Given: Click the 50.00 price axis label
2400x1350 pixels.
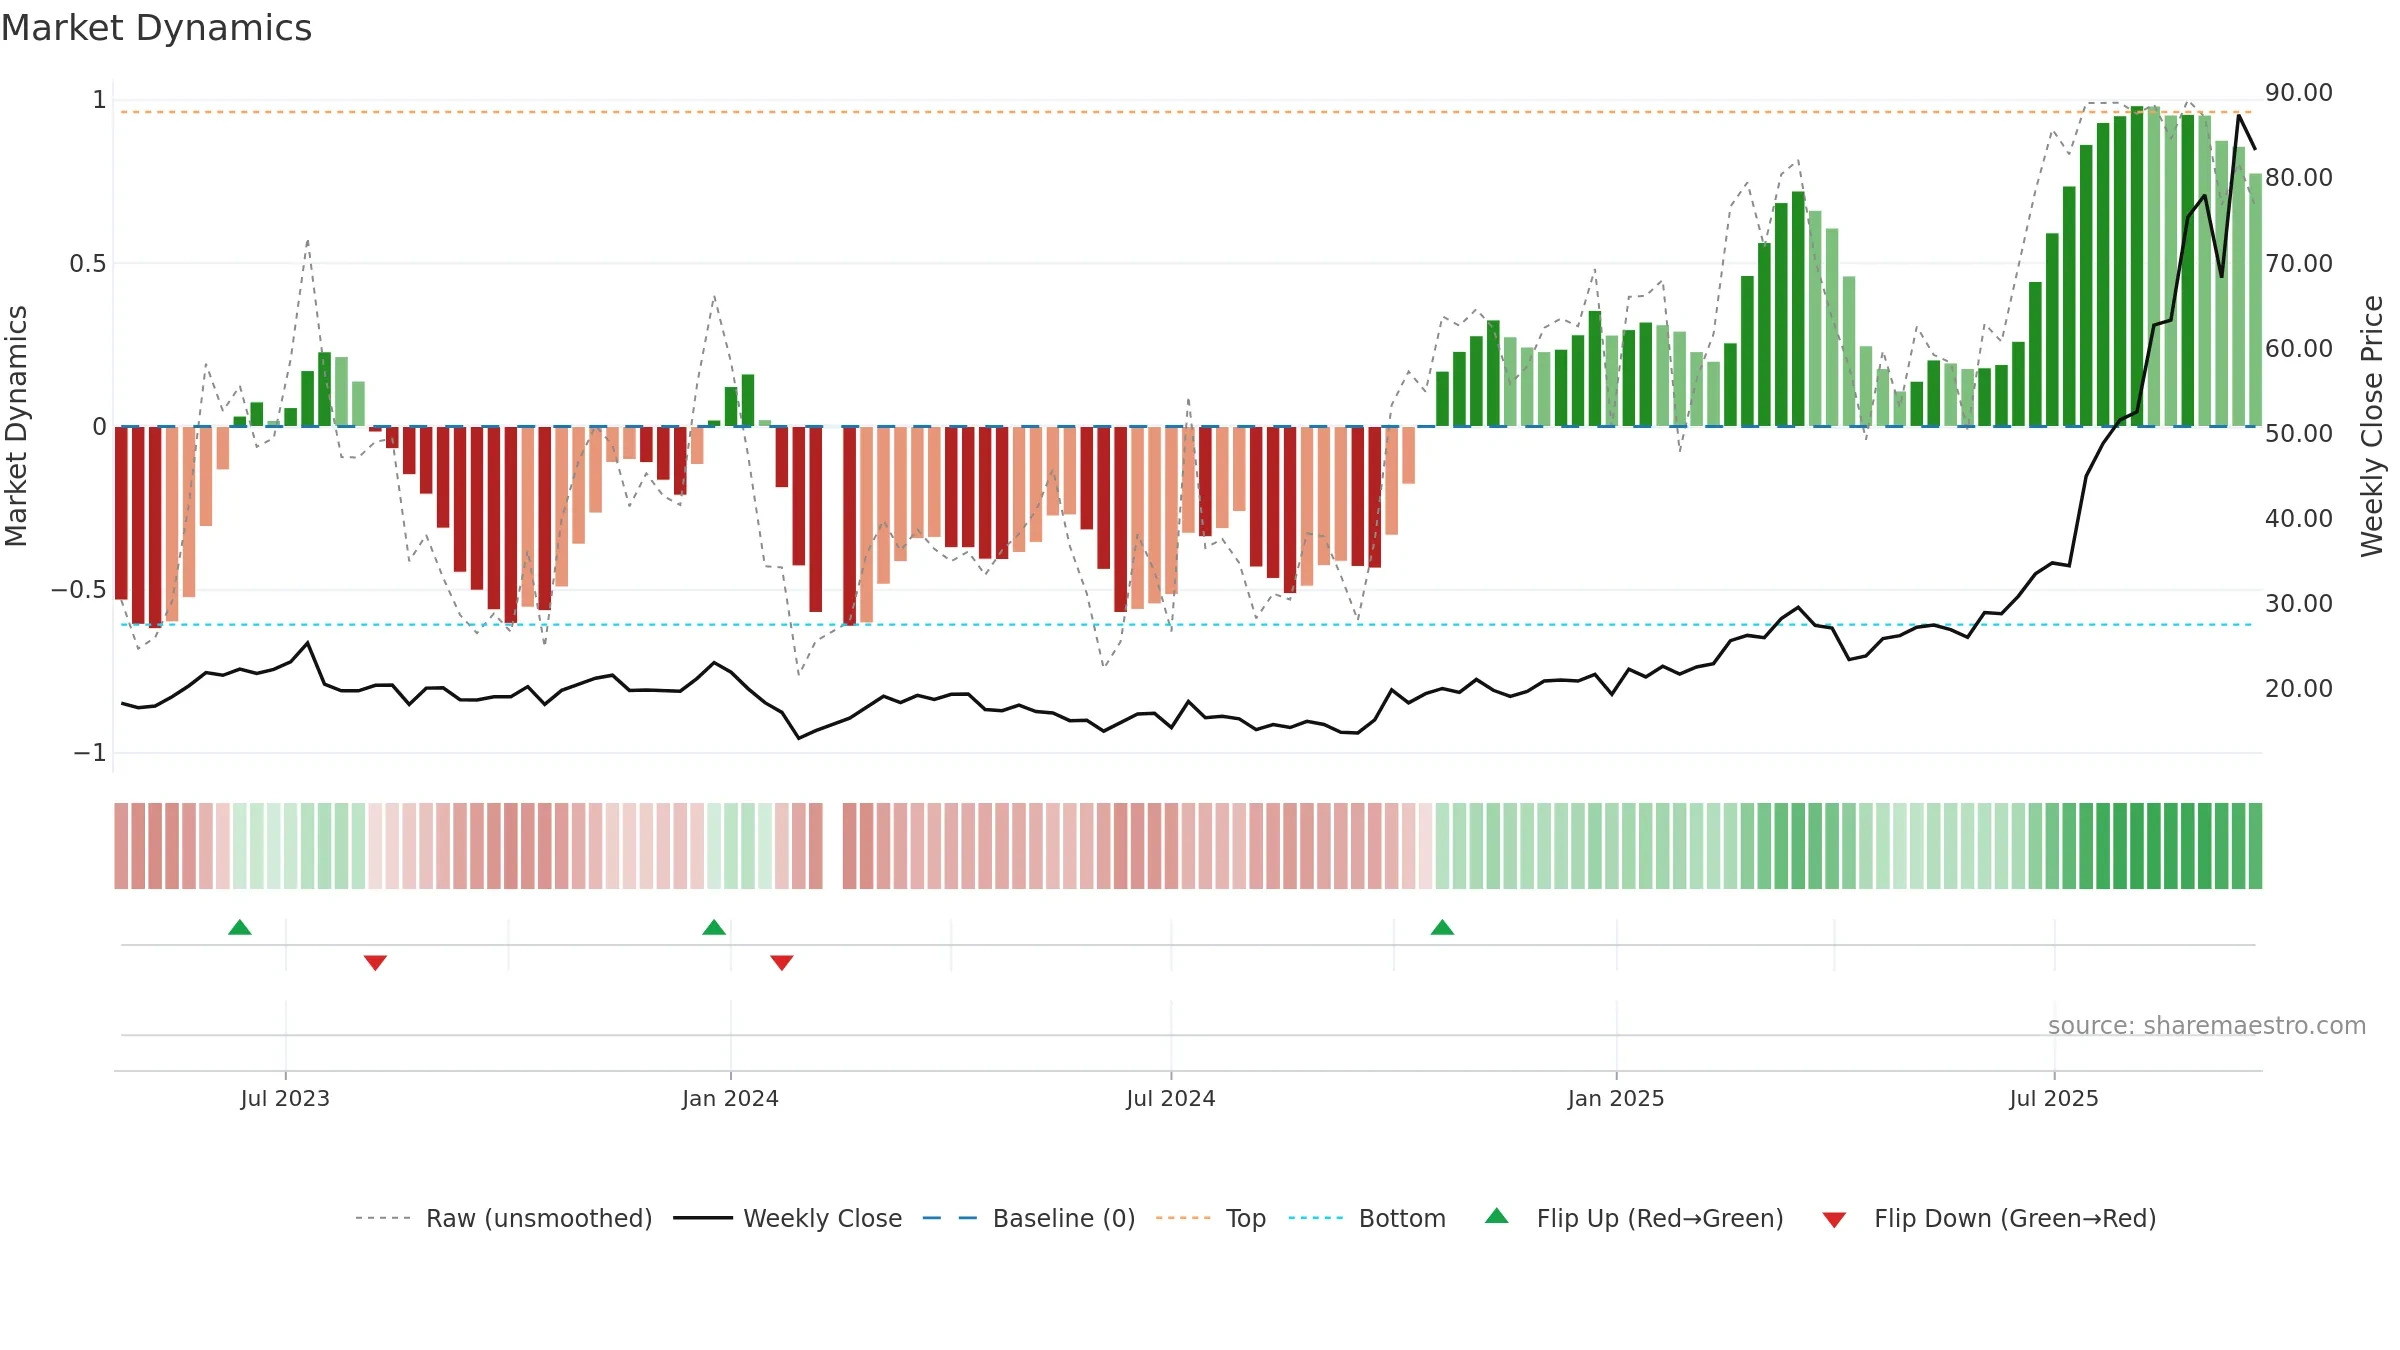Looking at the screenshot, I should pyautogui.click(x=2299, y=434).
